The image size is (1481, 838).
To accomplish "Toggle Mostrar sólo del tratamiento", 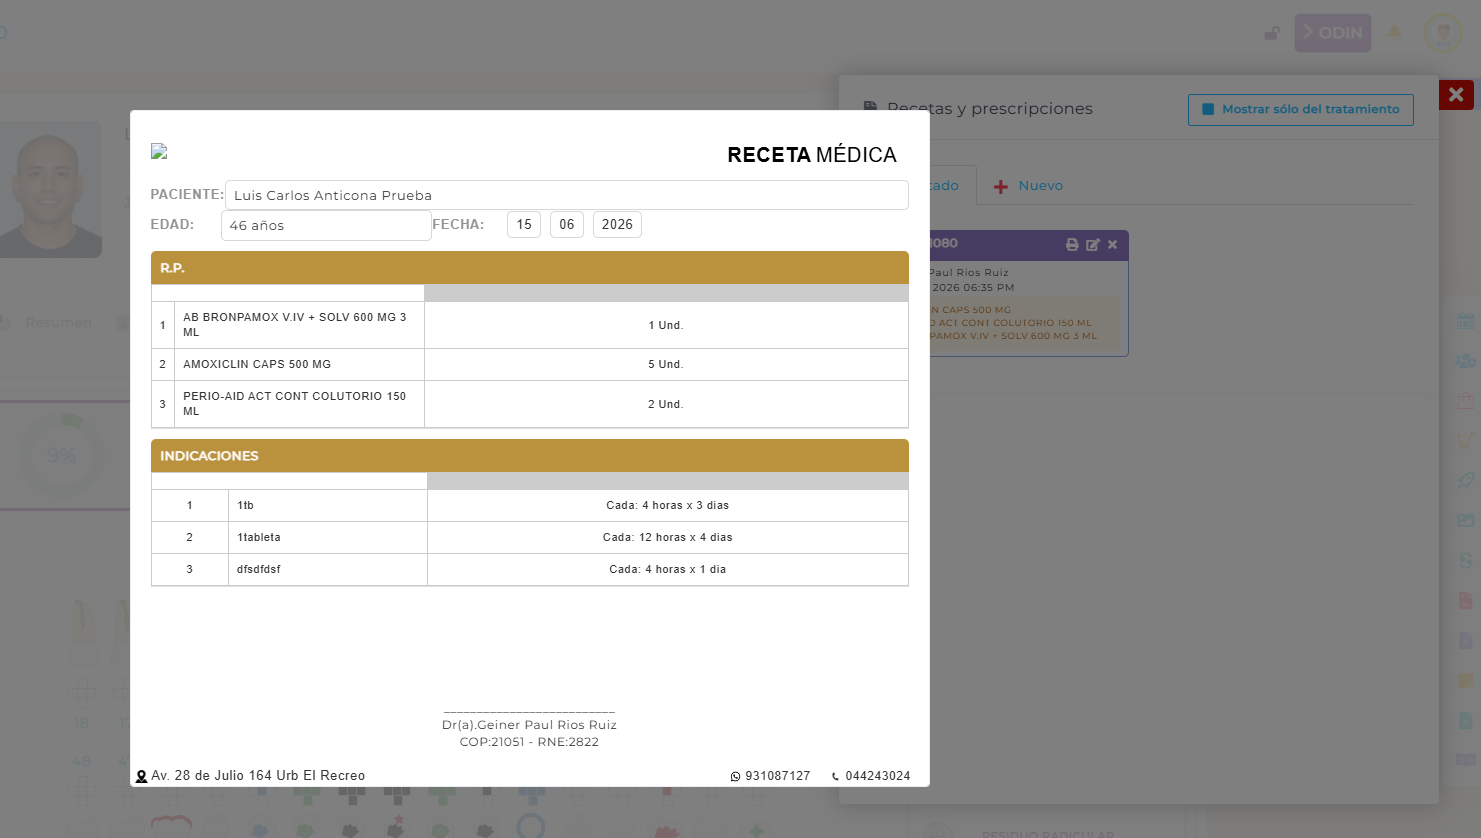I will click(1300, 109).
